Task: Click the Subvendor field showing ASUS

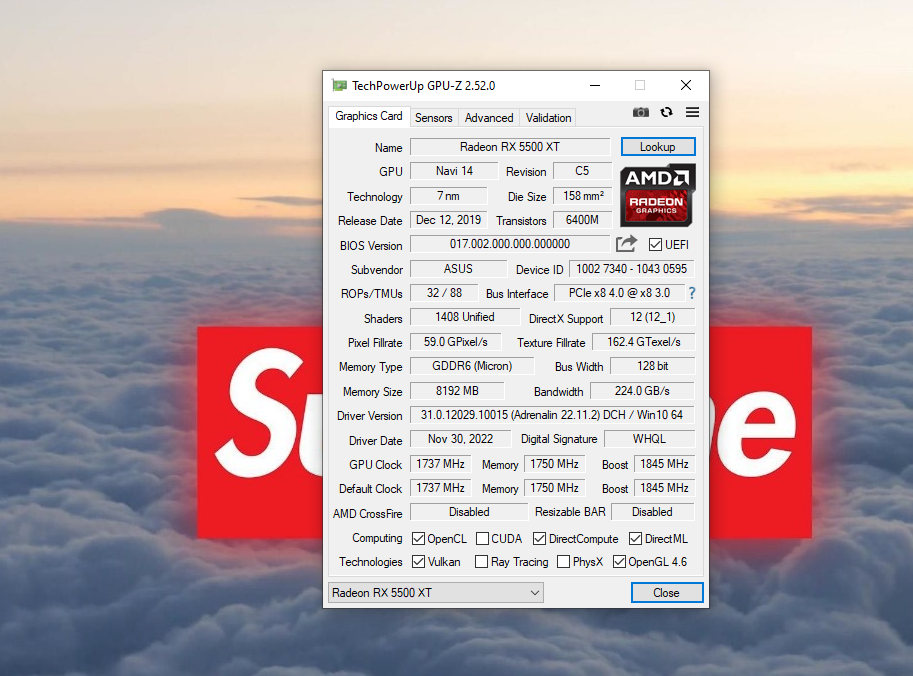Action: pyautogui.click(x=458, y=269)
